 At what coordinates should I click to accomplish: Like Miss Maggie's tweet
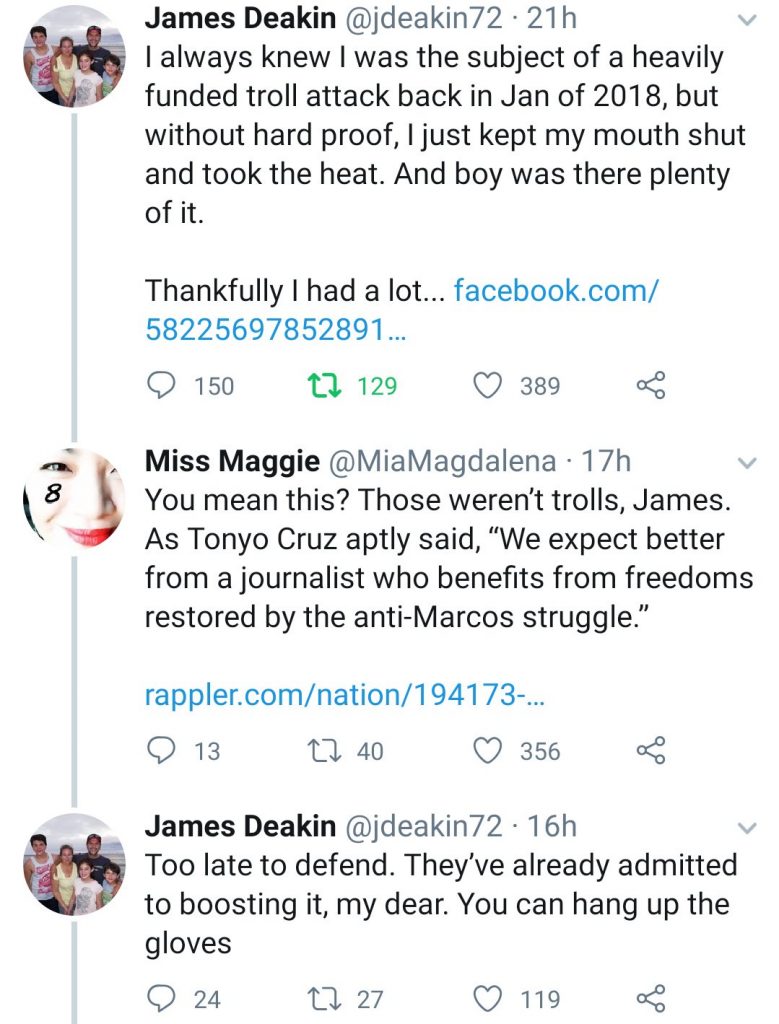pos(487,750)
